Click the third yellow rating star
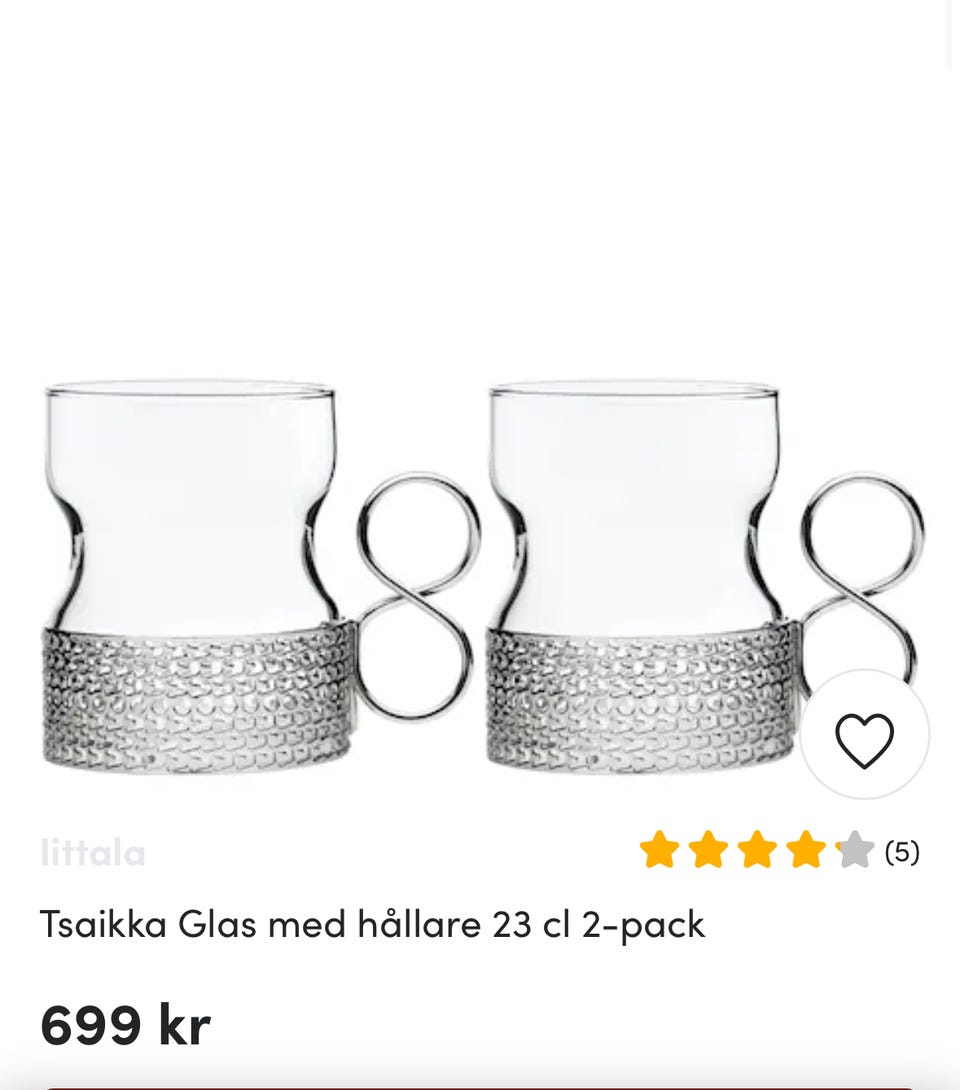The image size is (960, 1090). [756, 850]
